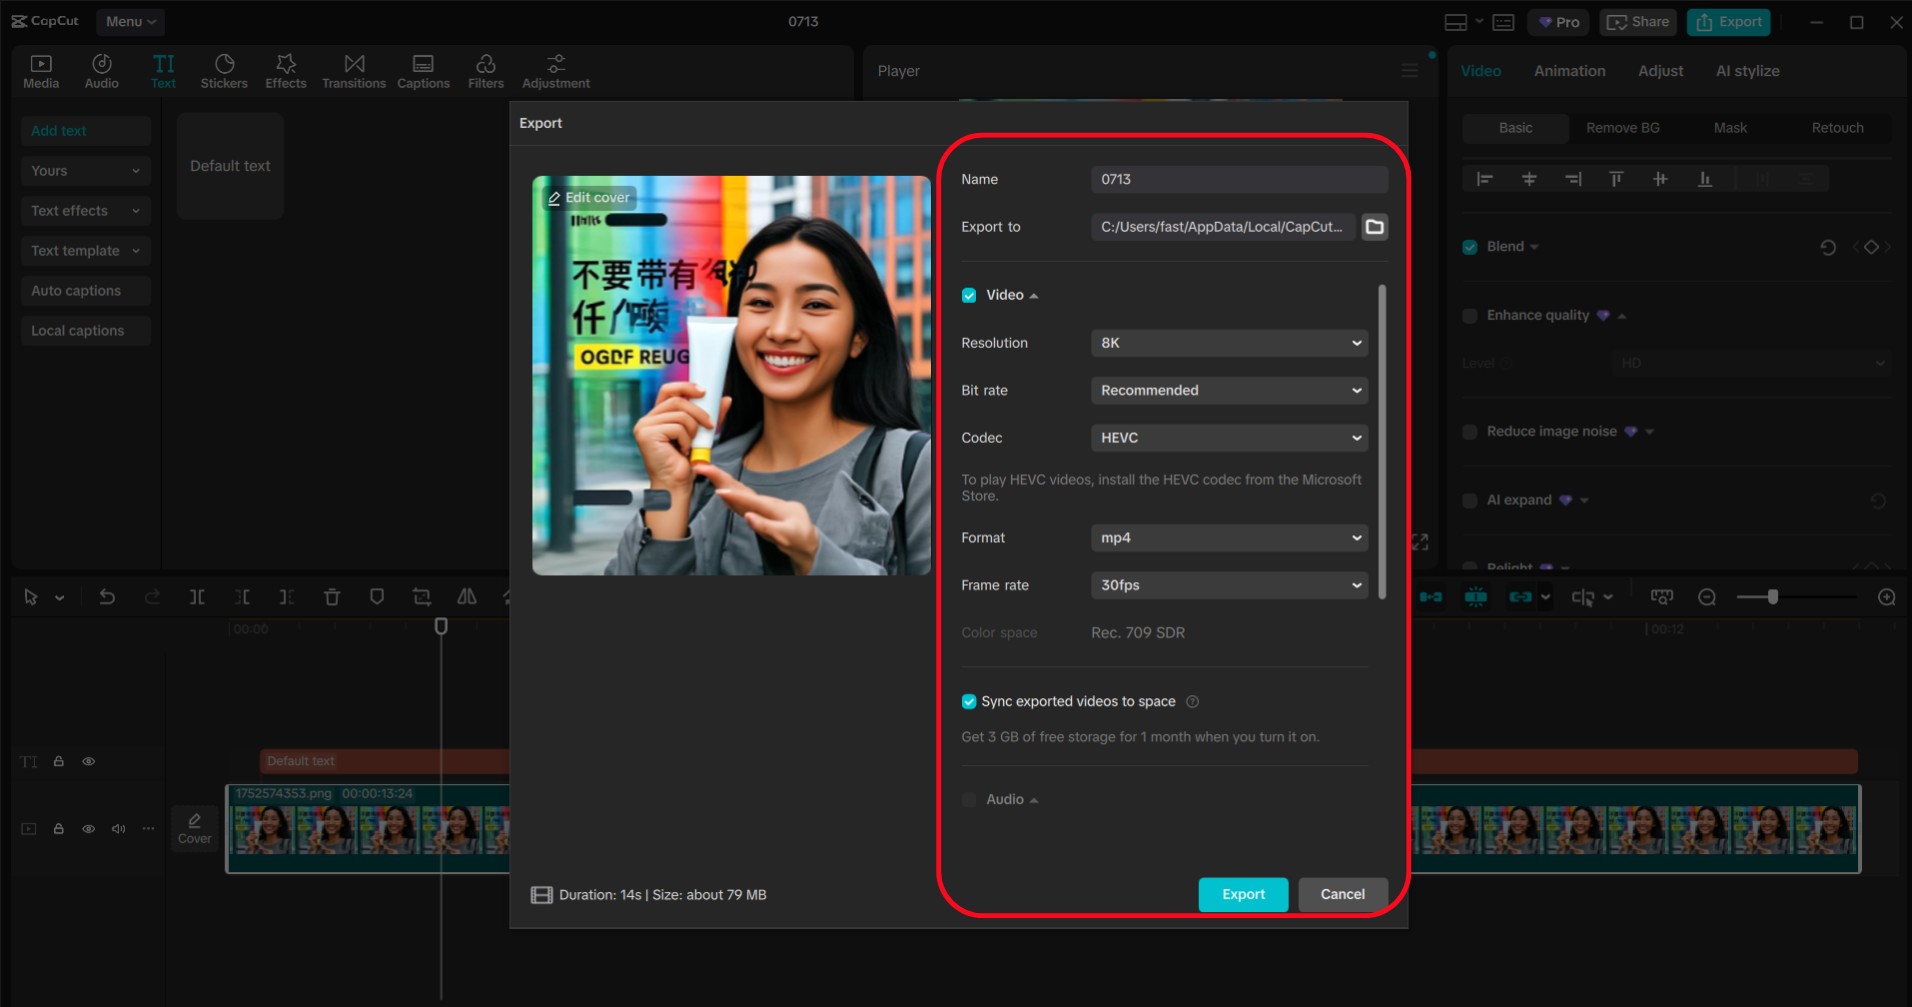Zoom out timeline with minus icon
Screen dimensions: 1912x1007
1707,597
